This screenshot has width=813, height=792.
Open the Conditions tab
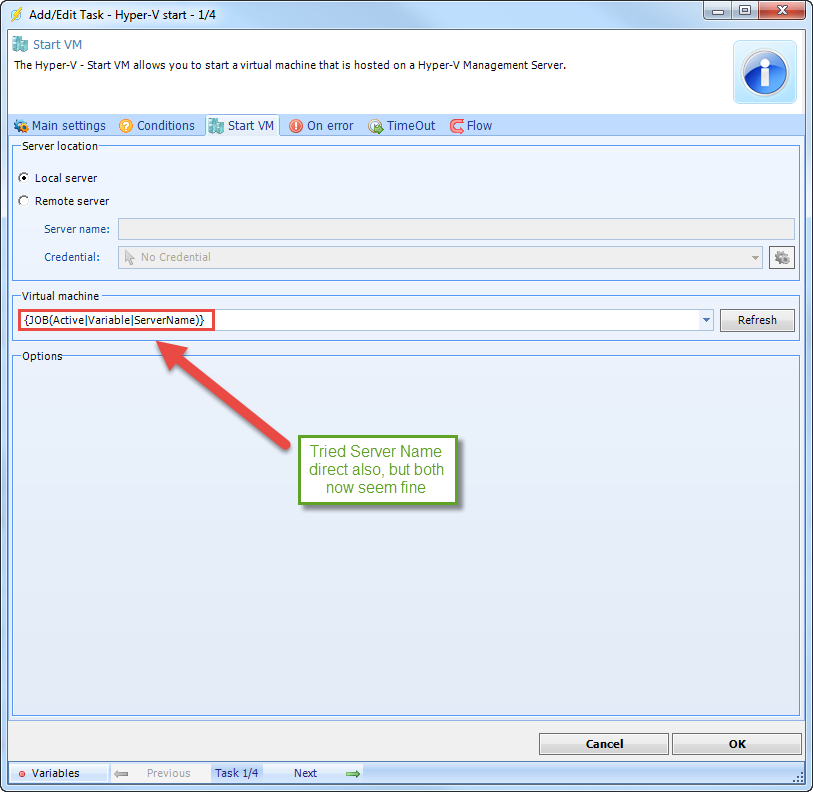click(157, 126)
